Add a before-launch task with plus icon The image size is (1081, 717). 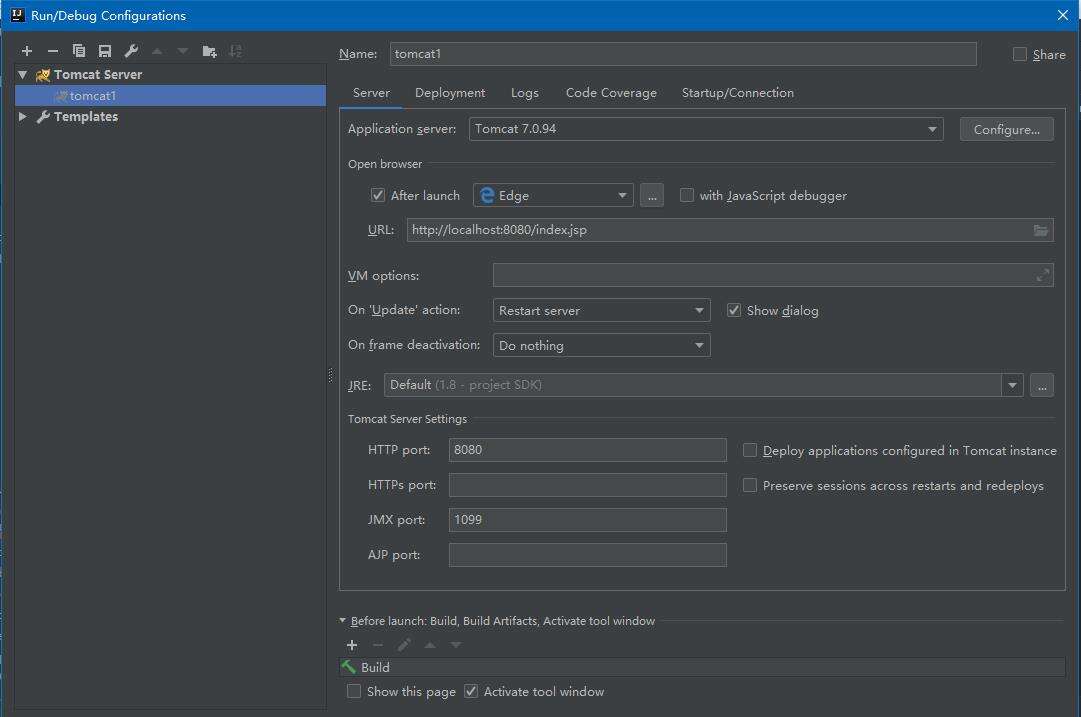[352, 645]
